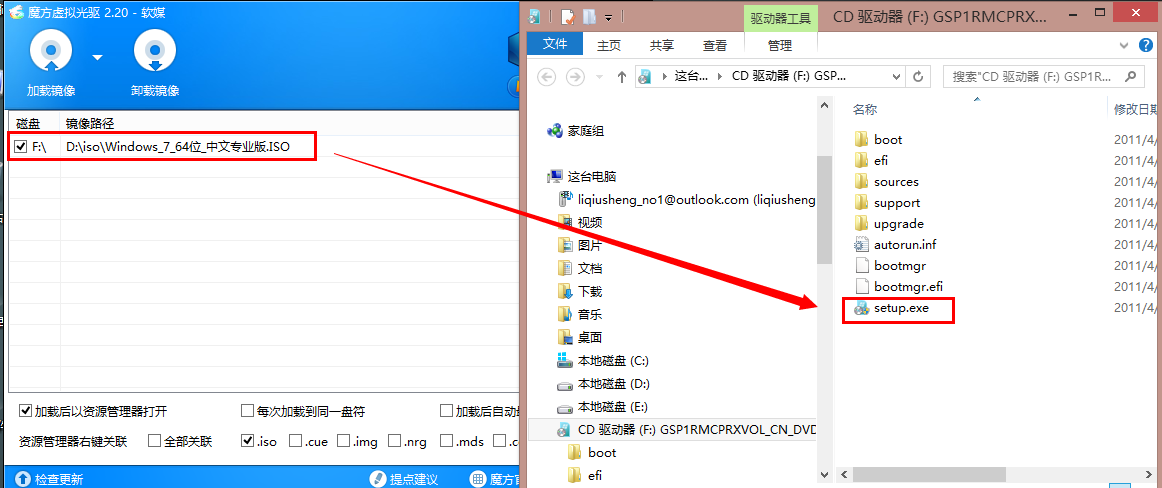The image size is (1162, 488).
Task: Click 检查更新 (check for updates) link
Action: coord(59,479)
